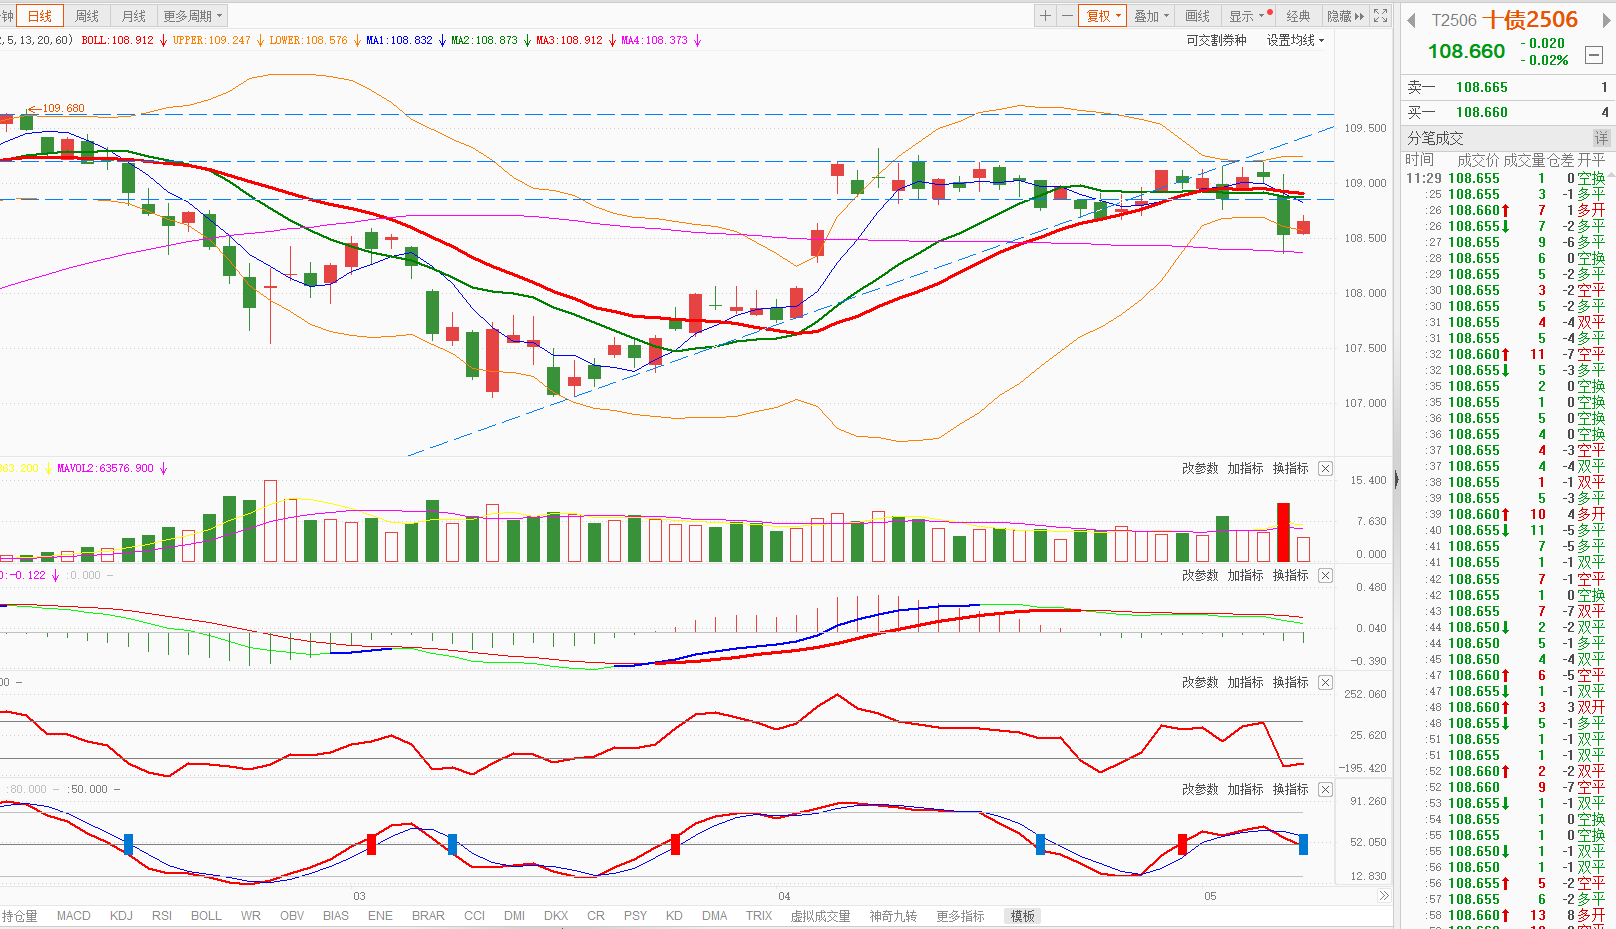Select the BIAS indicator tab
This screenshot has width=1616, height=929.
click(336, 916)
